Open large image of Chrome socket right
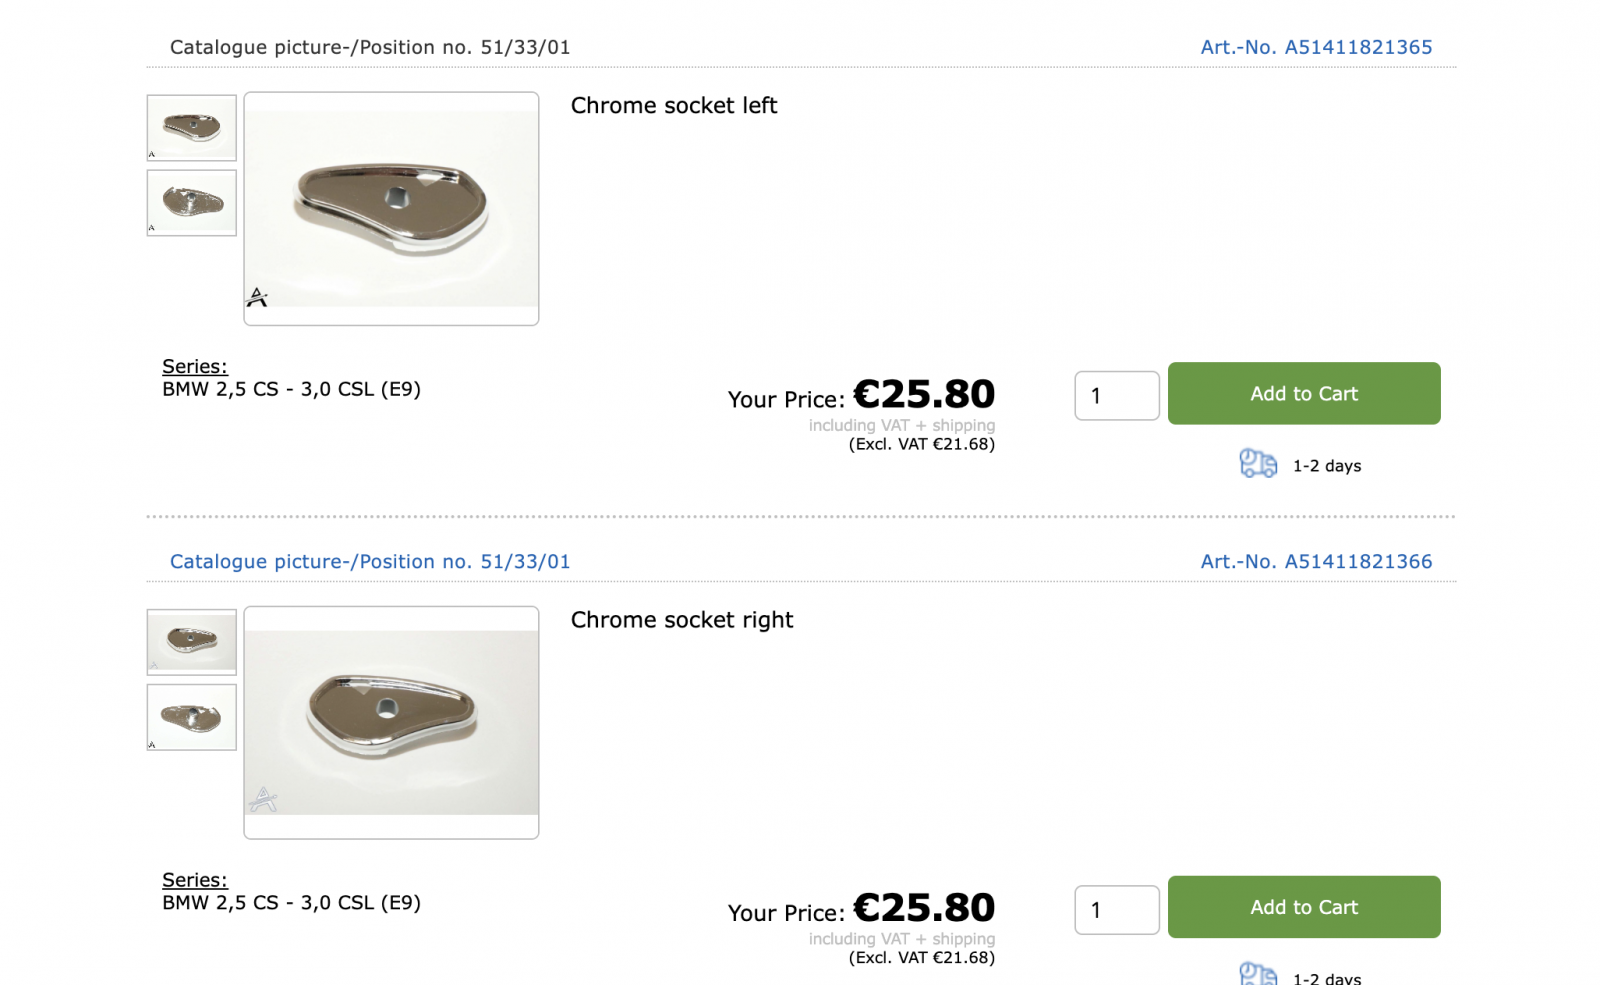The width and height of the screenshot is (1600, 985). click(x=391, y=722)
